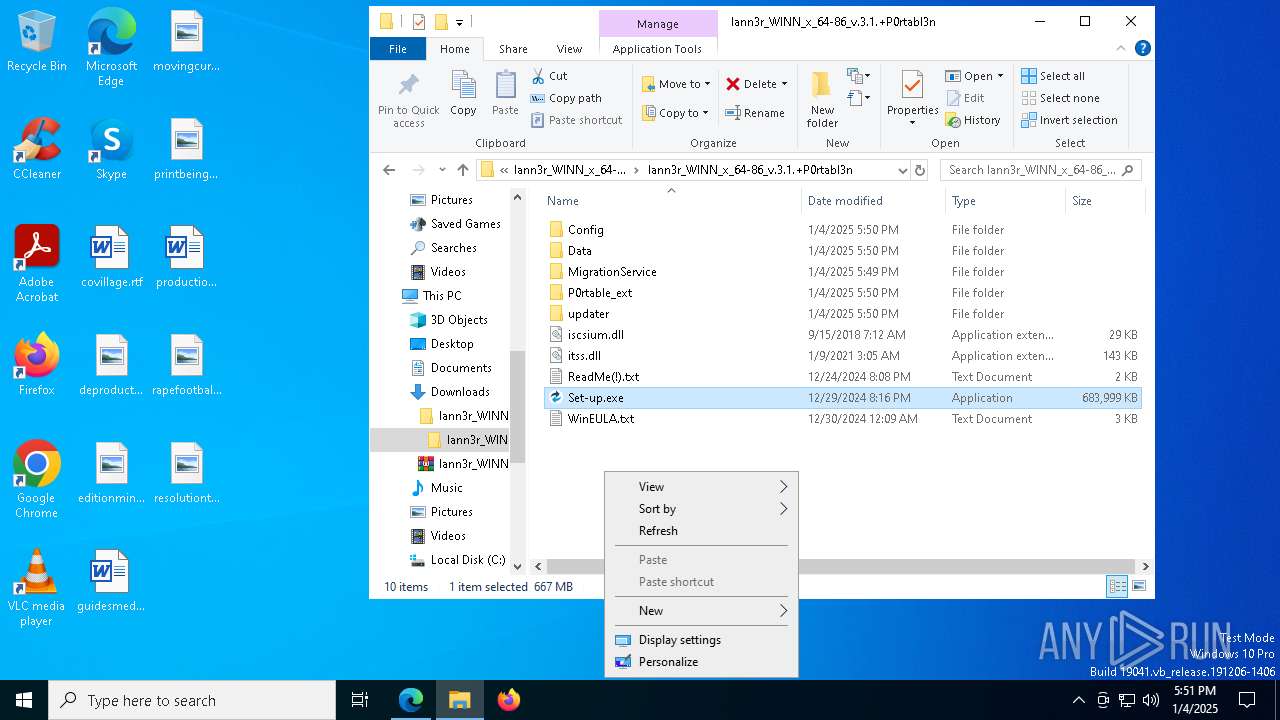Open the notification center icon

1247,700
